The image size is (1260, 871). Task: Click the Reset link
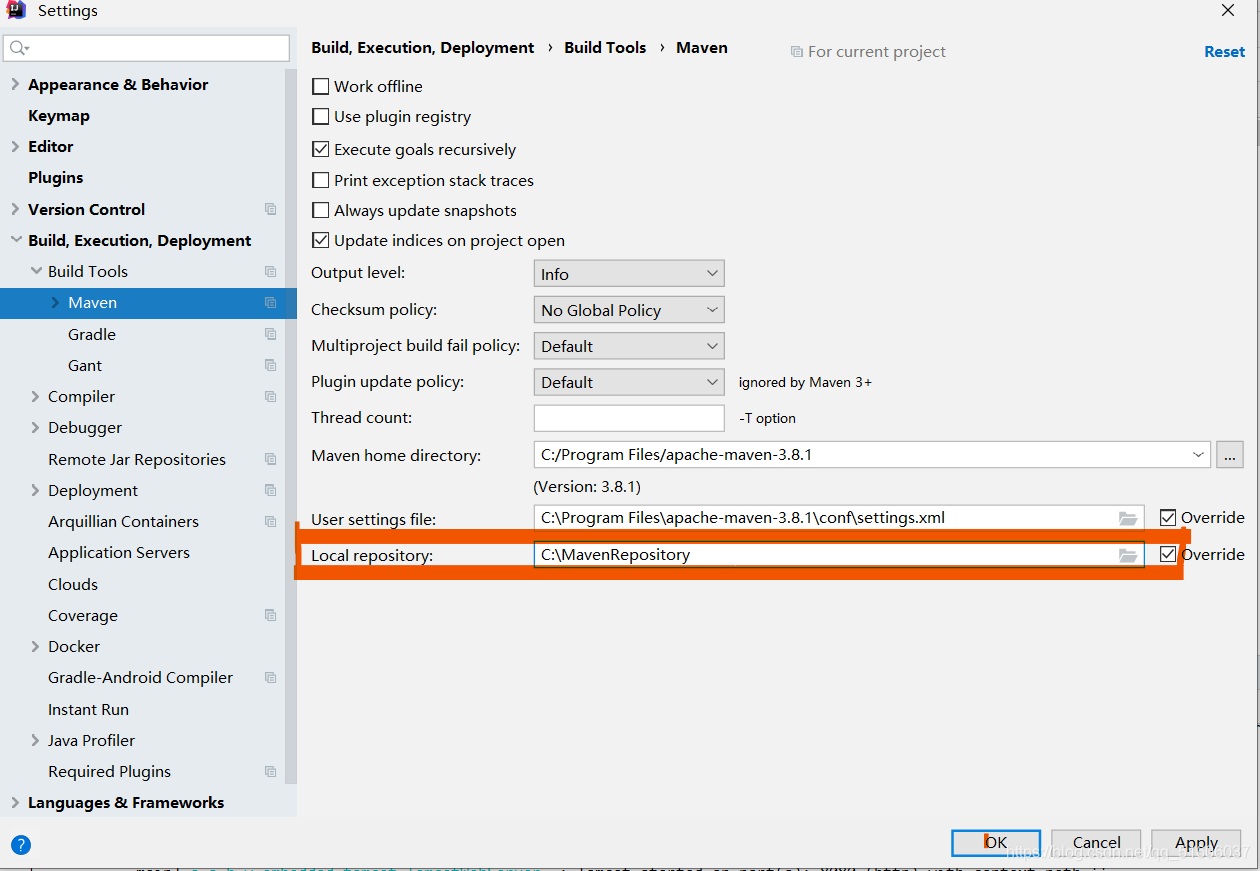1224,51
